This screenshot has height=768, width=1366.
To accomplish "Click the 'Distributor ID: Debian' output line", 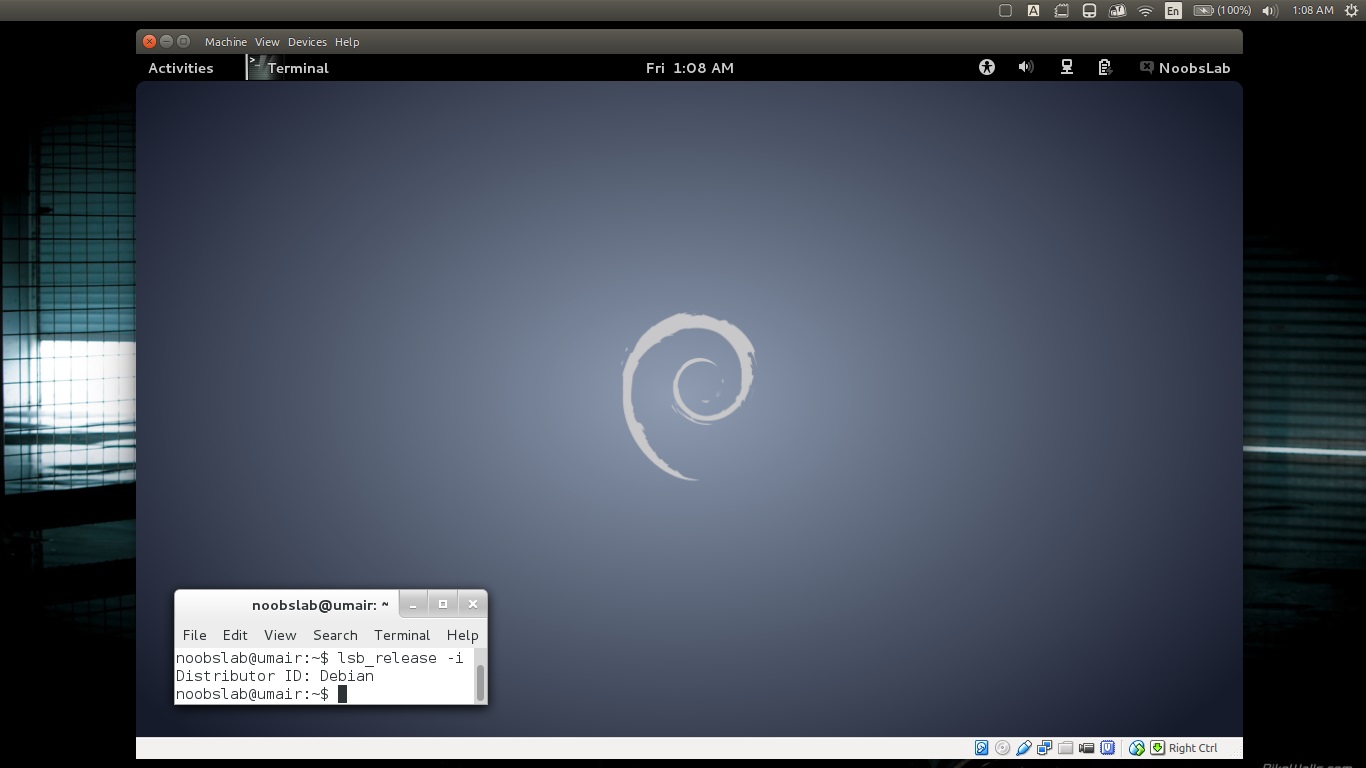I will click(x=275, y=676).
